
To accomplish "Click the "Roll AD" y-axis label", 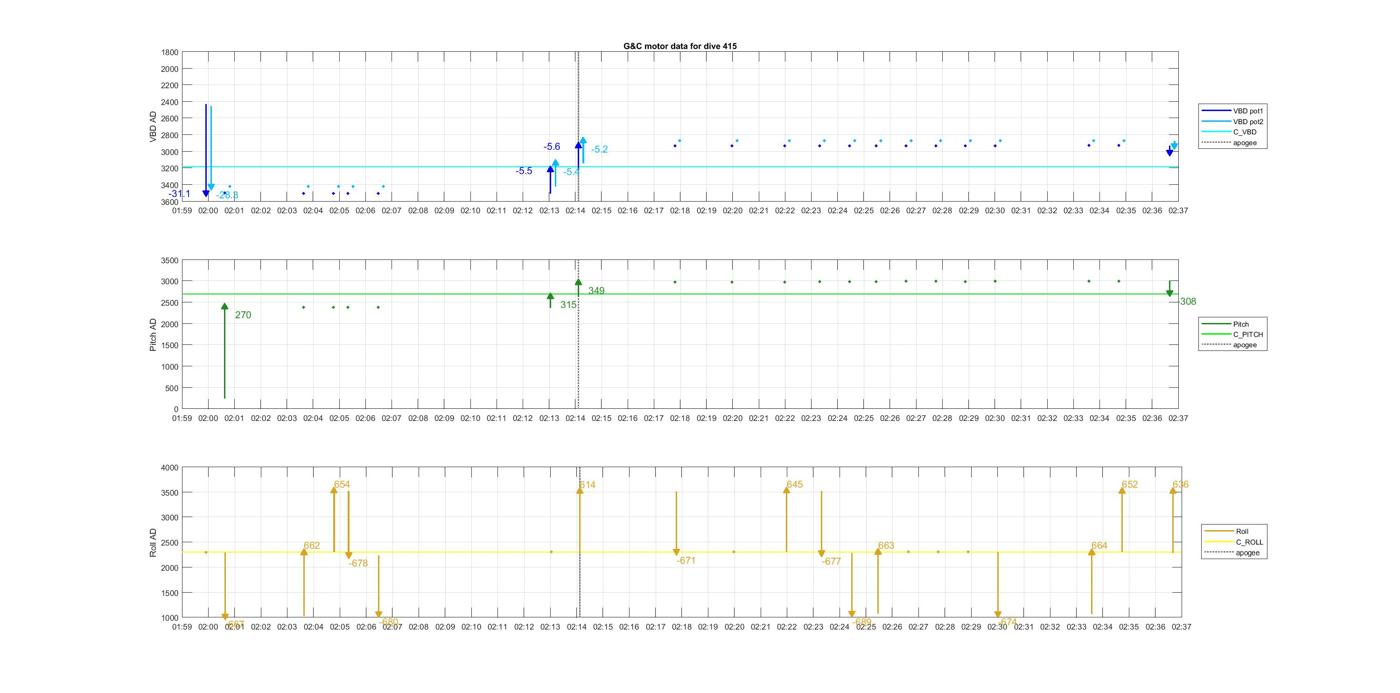I will (154, 543).
